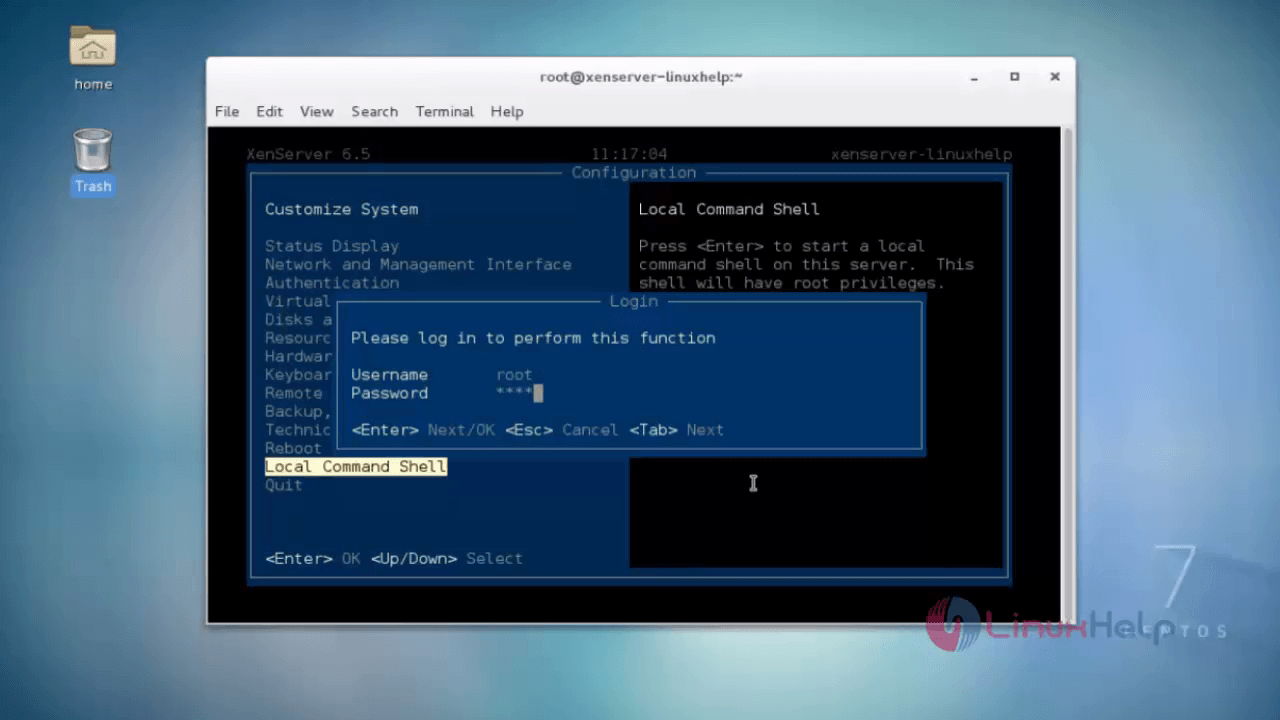Open the Terminal menu

pos(444,111)
